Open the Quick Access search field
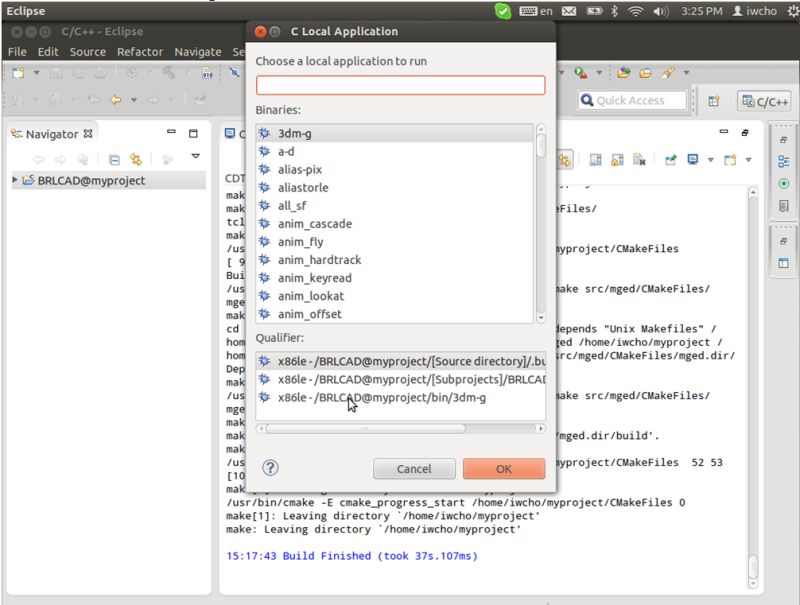The height and width of the screenshot is (605, 800). [631, 100]
